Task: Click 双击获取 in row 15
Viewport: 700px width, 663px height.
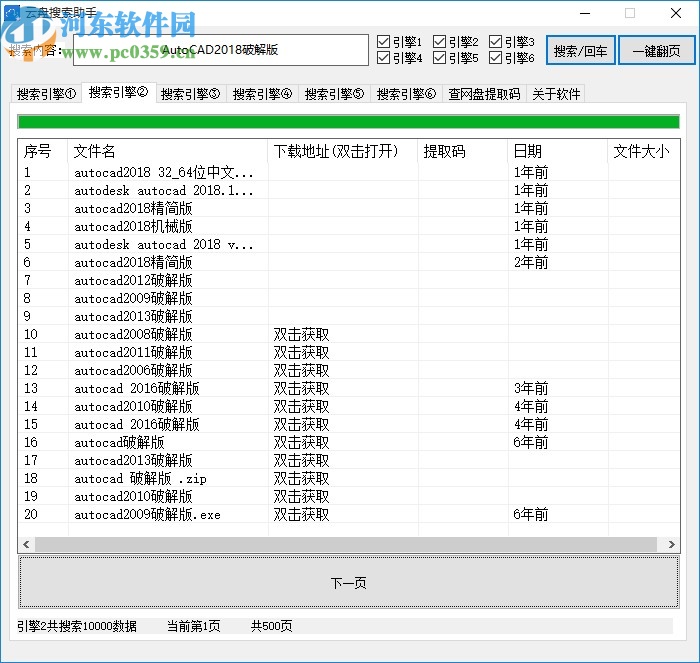Action: (x=301, y=425)
